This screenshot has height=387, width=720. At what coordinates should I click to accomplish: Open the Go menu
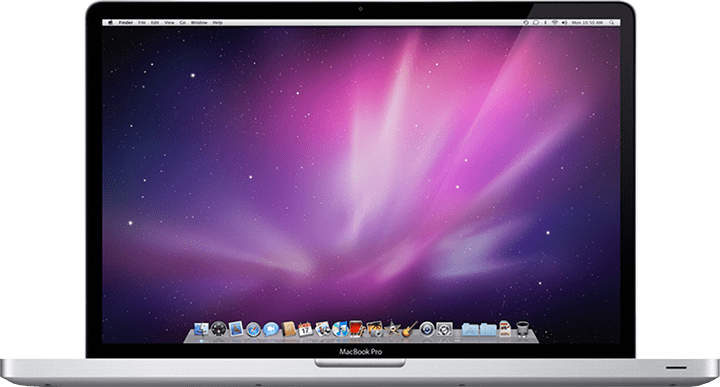click(x=183, y=22)
